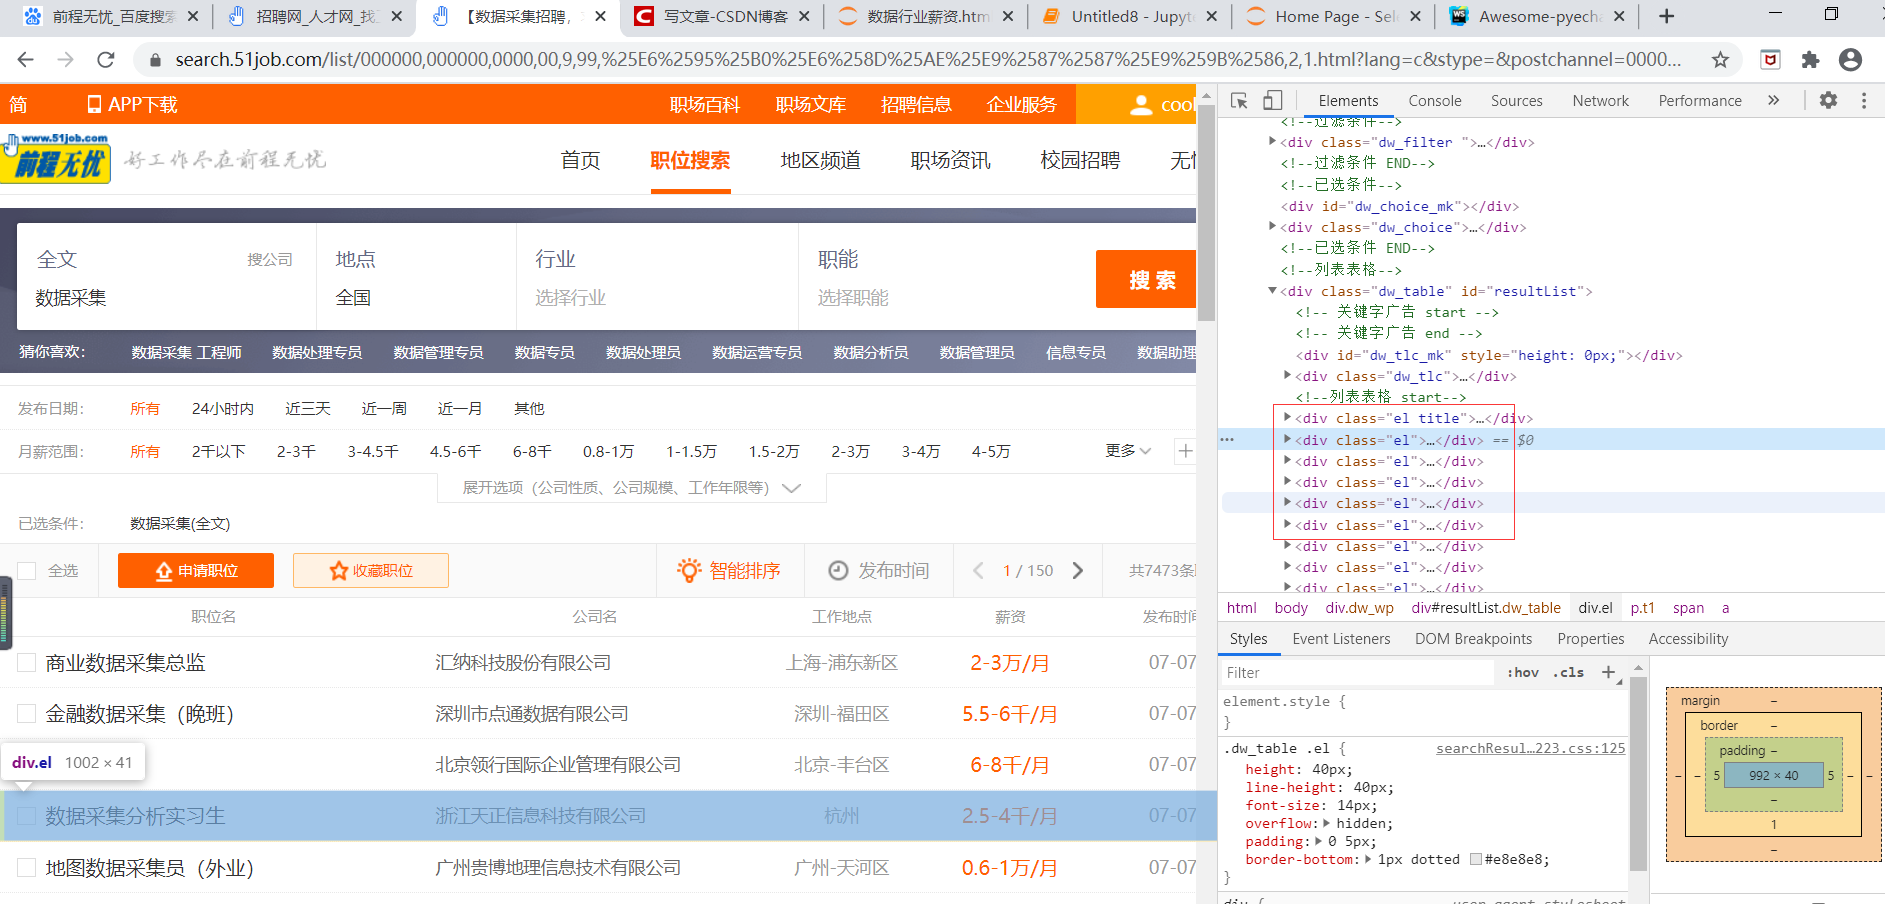The image size is (1885, 904).
Task: Click the ellipsis beside selected element row
Action: tap(1227, 440)
